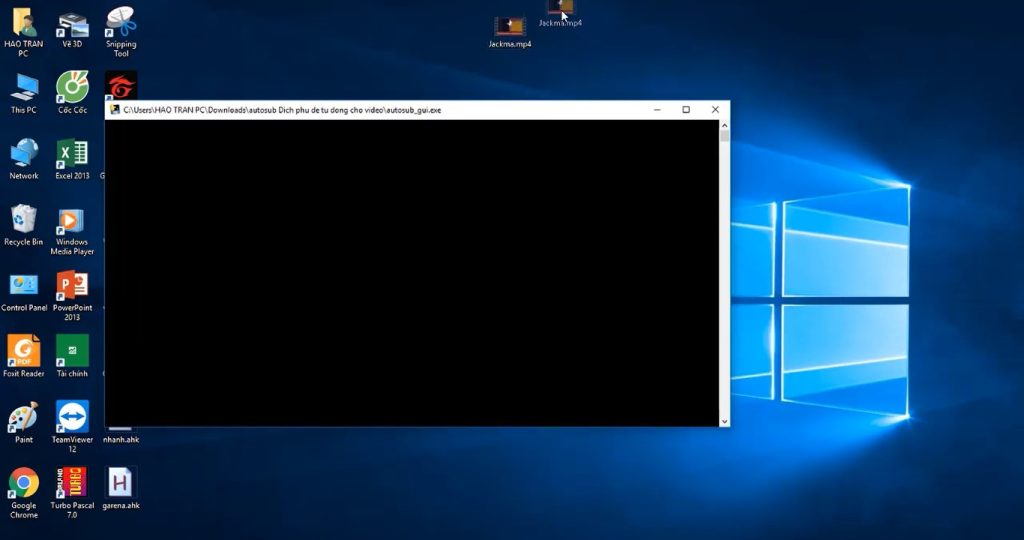Launch Windows Media Player shortcut
This screenshot has height=540, width=1024.
pyautogui.click(x=72, y=222)
